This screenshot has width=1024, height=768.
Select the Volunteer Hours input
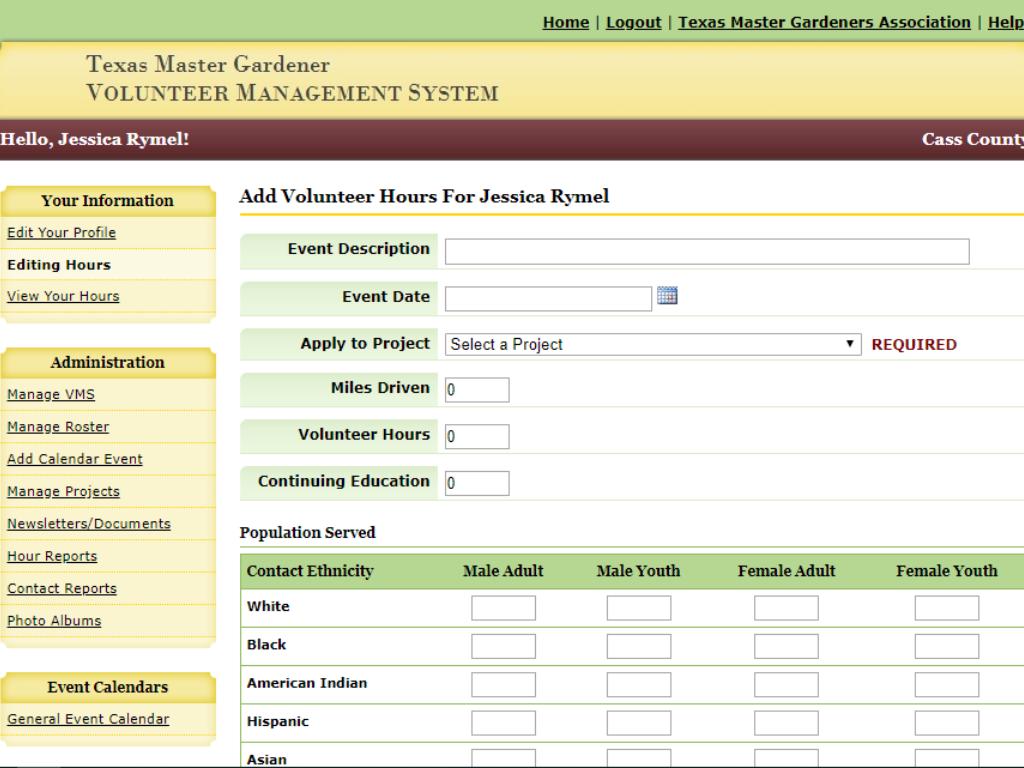coord(477,437)
